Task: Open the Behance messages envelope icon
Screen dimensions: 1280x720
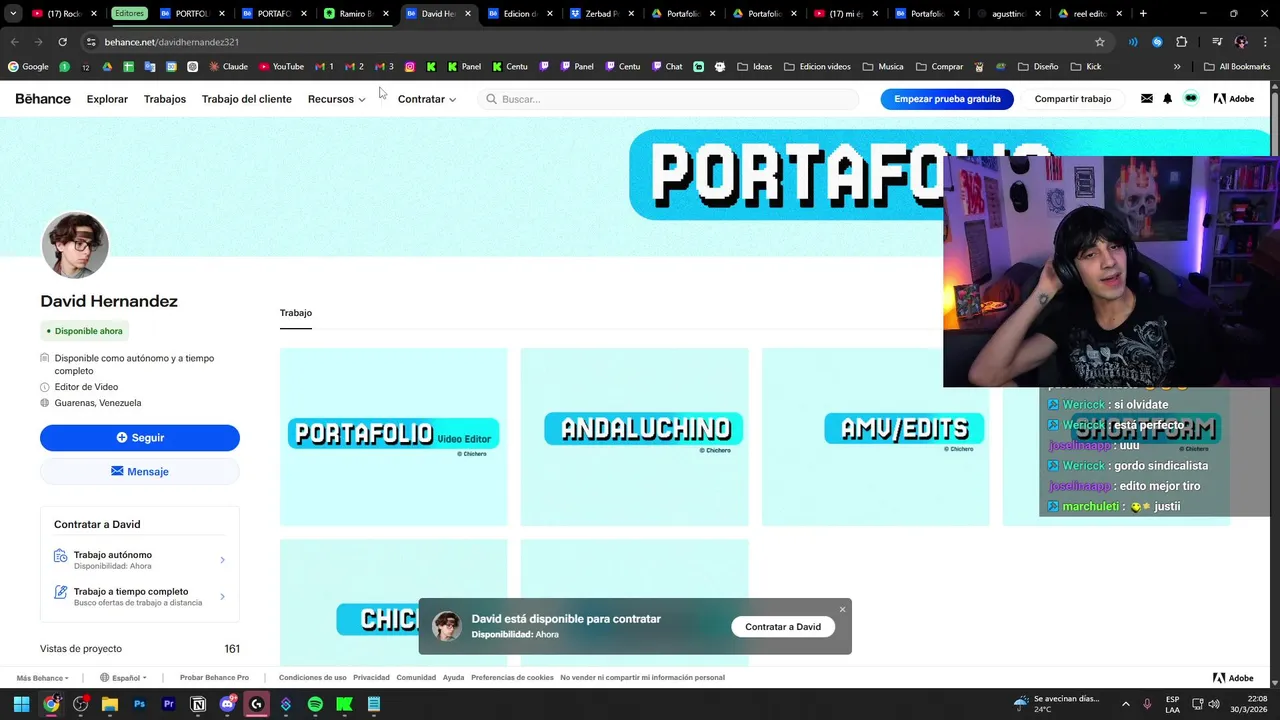Action: coord(1146,99)
